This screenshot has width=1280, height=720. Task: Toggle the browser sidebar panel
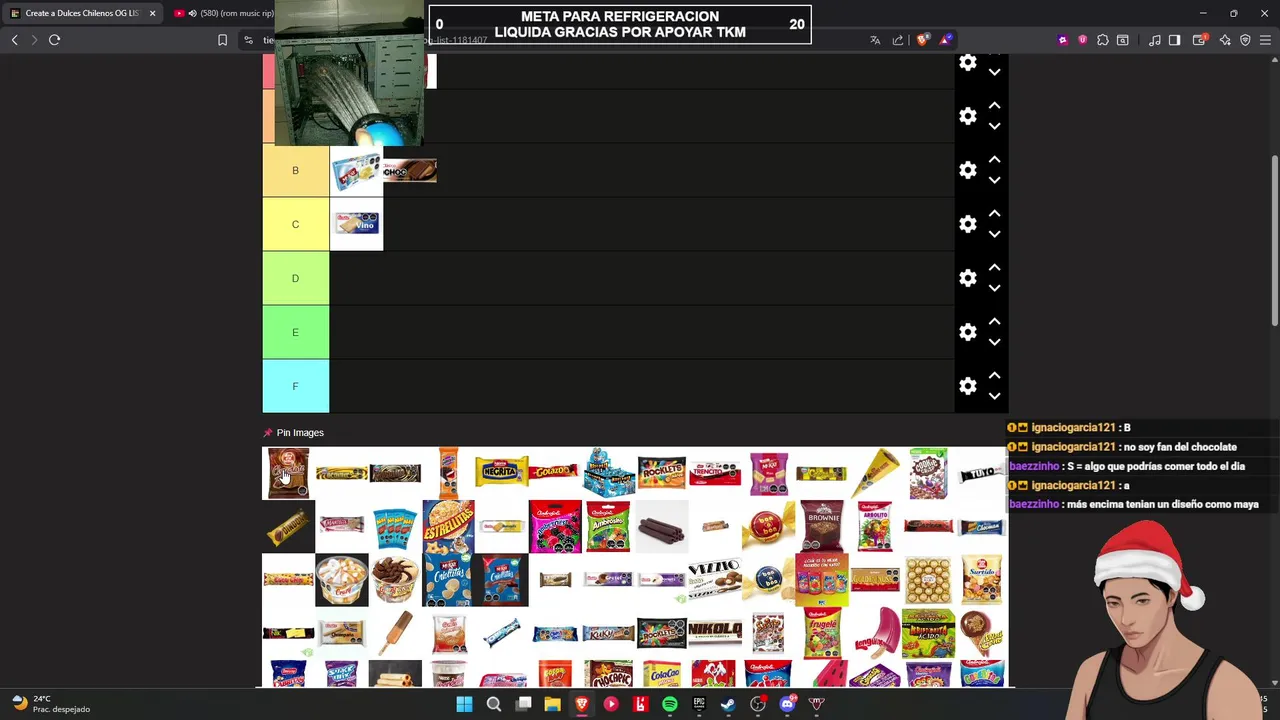(x=1174, y=40)
